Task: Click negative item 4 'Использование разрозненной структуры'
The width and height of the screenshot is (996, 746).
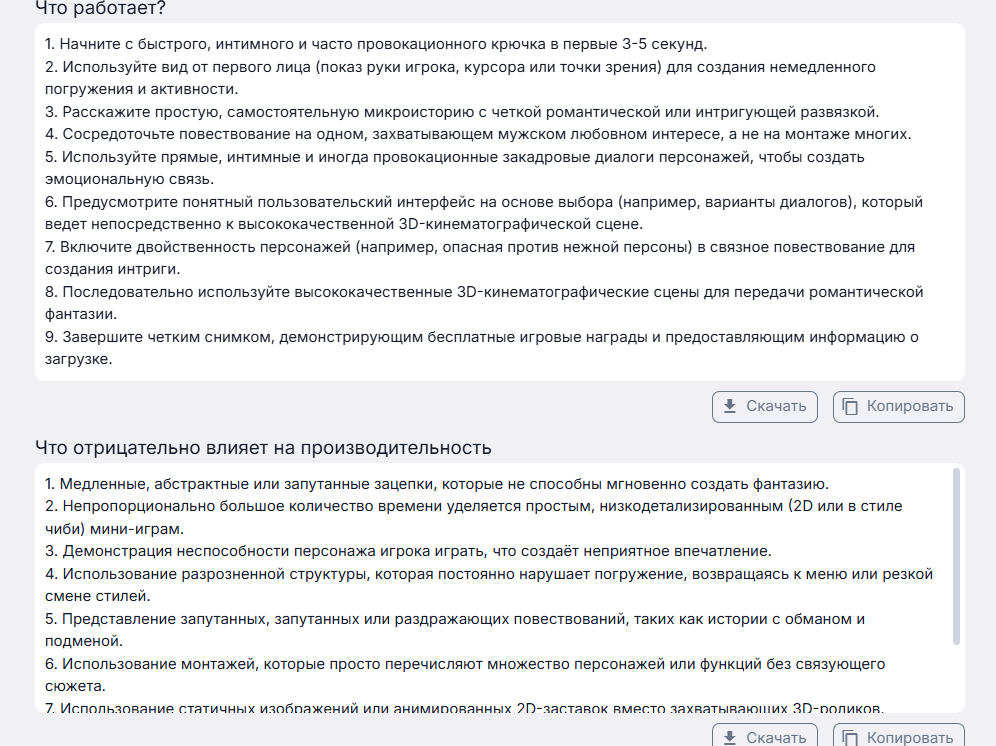Action: 488,585
